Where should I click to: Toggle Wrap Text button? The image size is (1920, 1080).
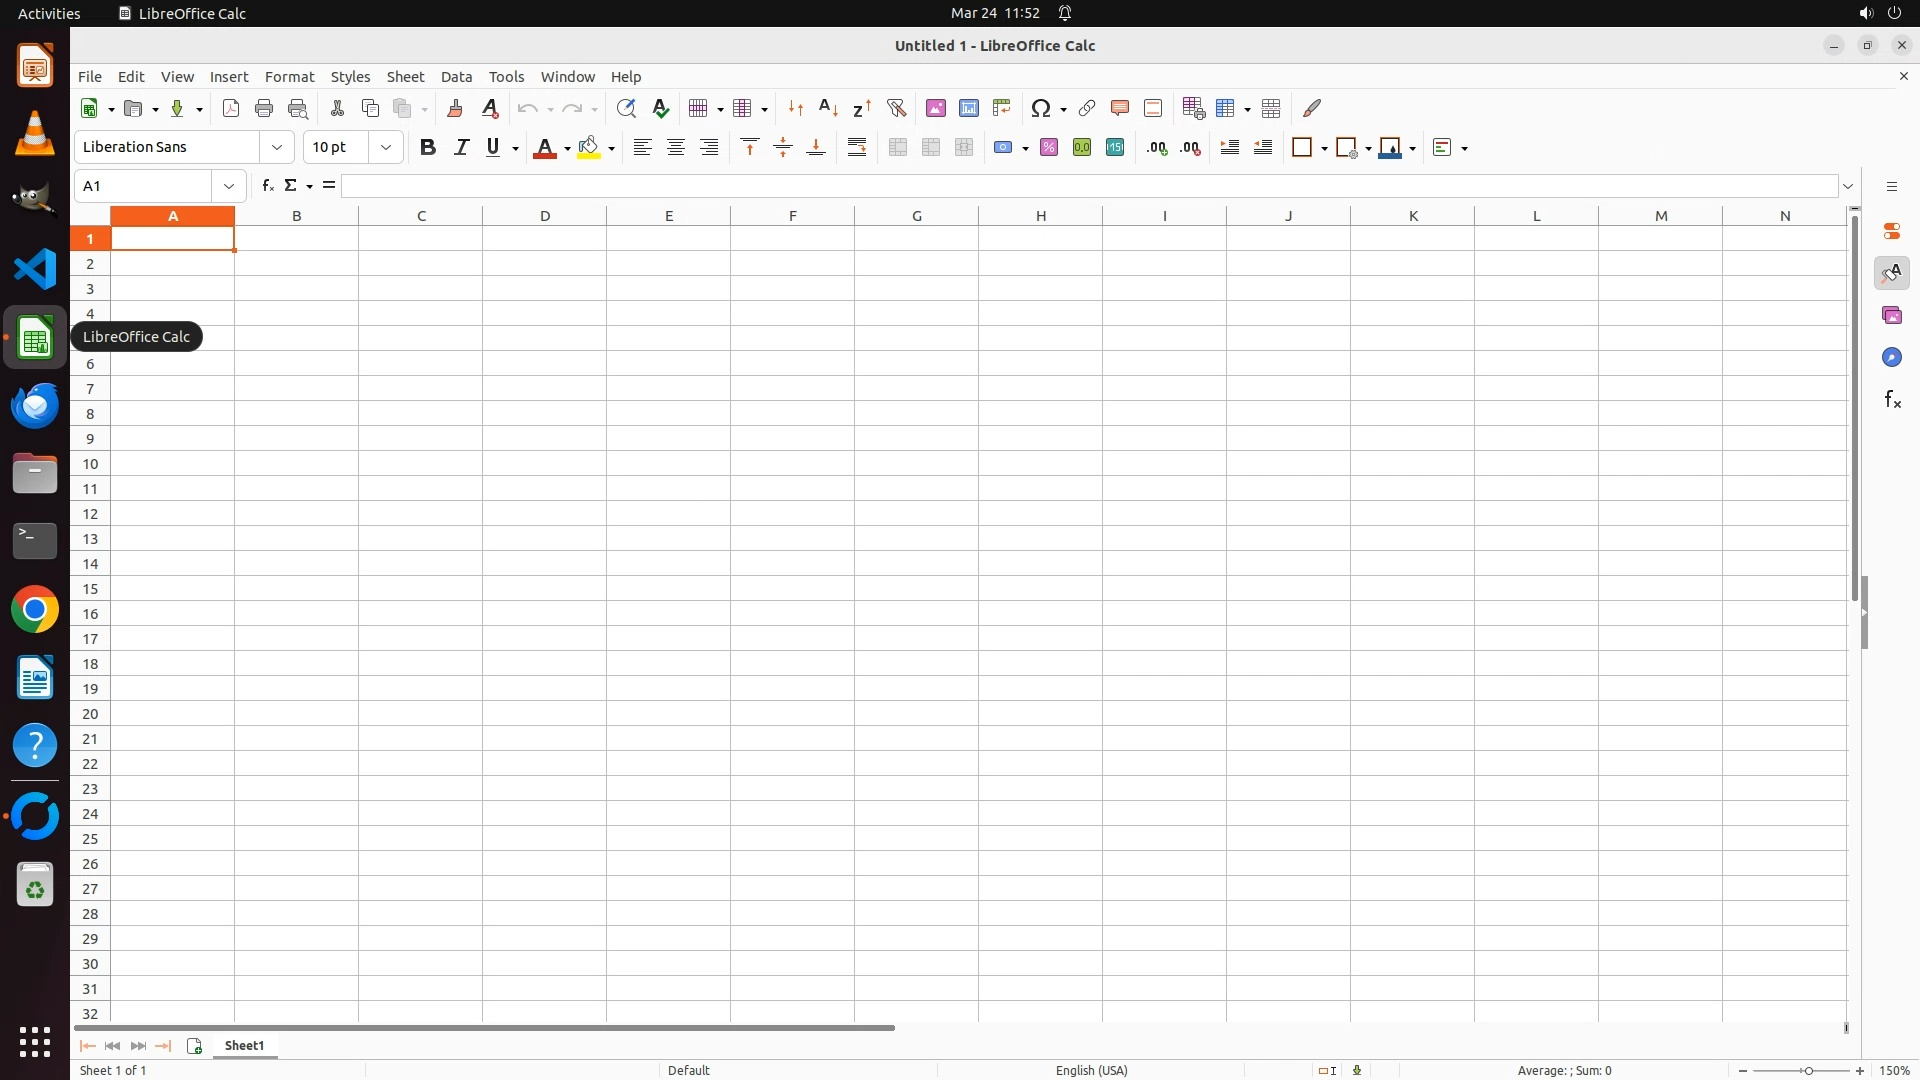point(857,148)
